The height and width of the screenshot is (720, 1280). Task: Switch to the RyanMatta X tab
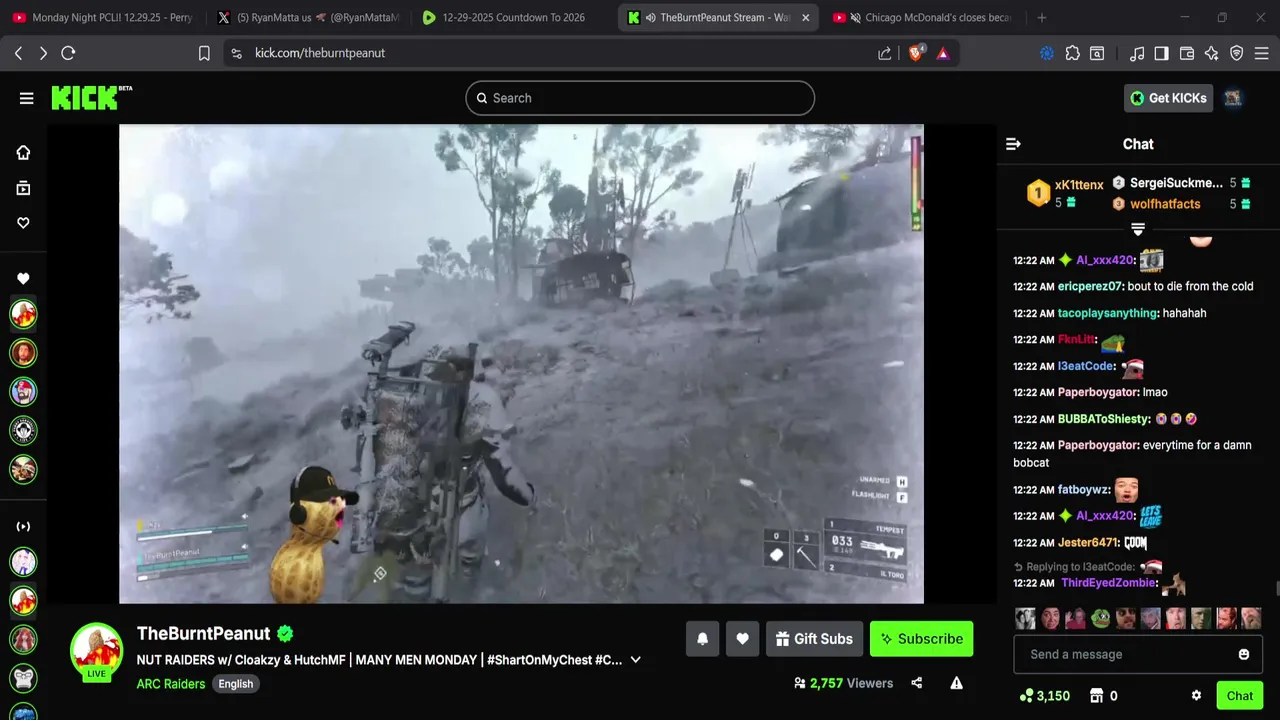pyautogui.click(x=310, y=17)
